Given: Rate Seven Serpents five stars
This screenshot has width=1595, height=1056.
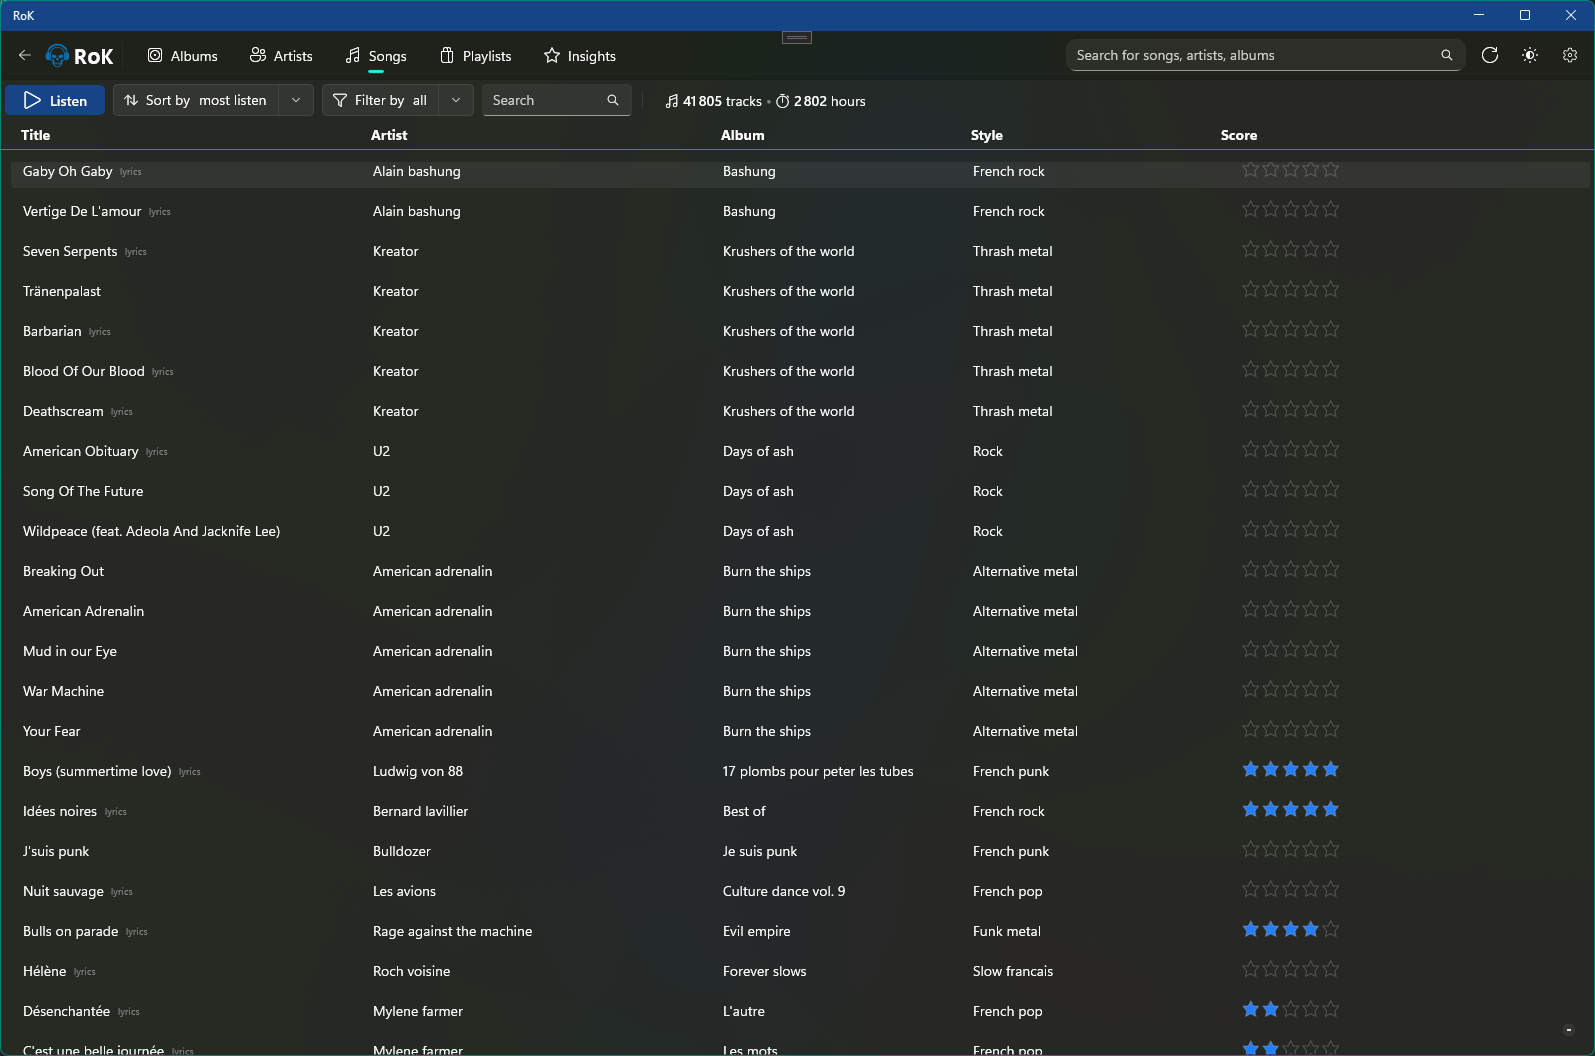Looking at the screenshot, I should click(x=1330, y=250).
